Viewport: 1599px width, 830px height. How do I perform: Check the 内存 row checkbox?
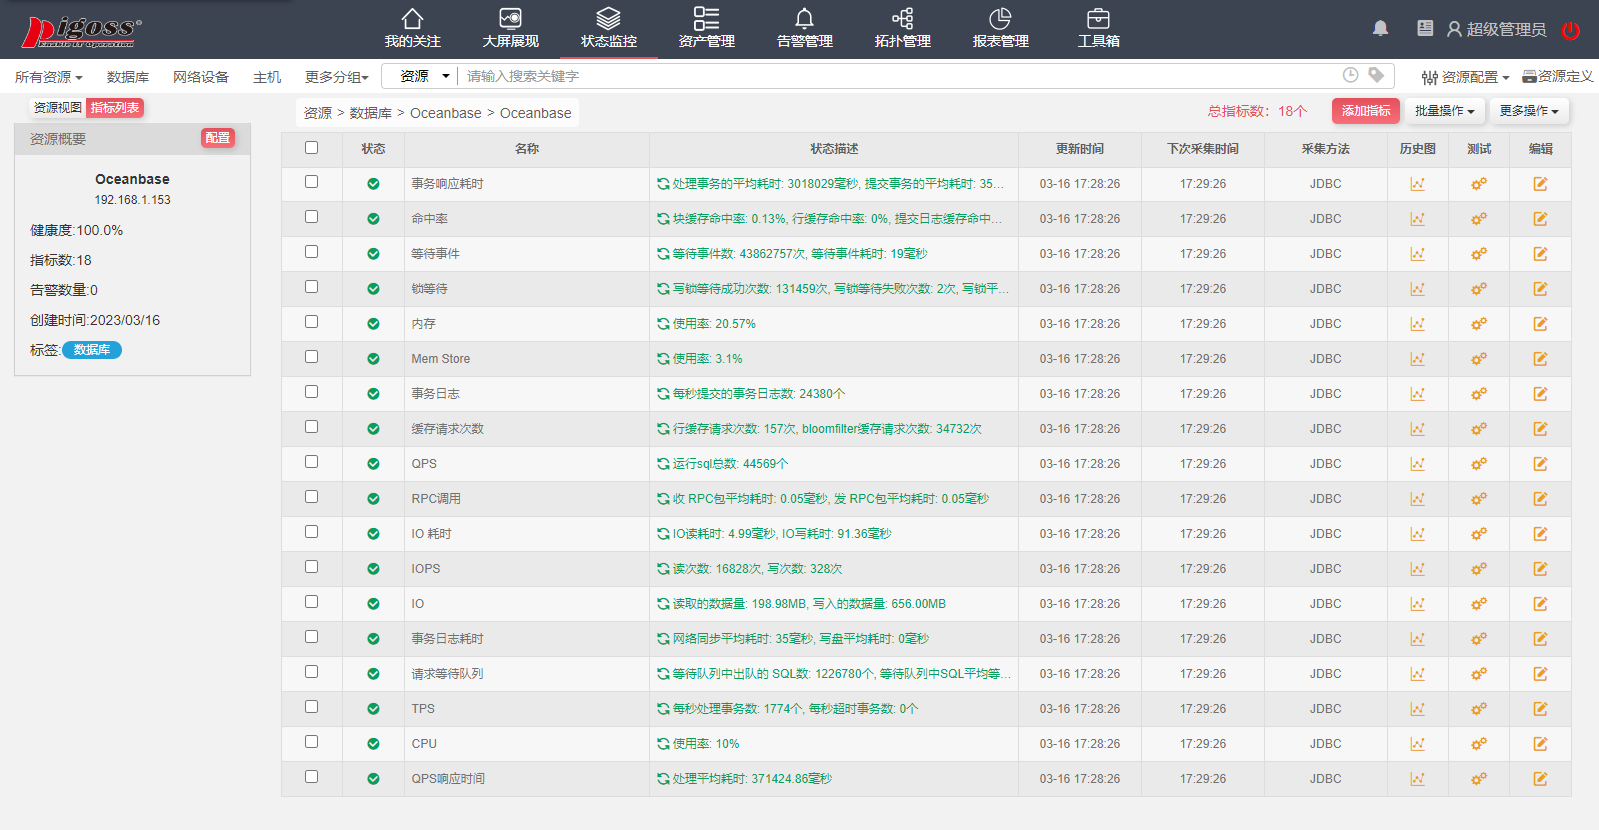312,322
